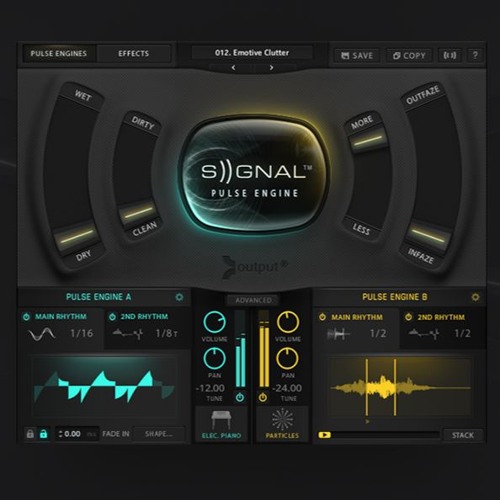Toggle Pulse Engine B Main Rhythm power

pyautogui.click(x=322, y=317)
